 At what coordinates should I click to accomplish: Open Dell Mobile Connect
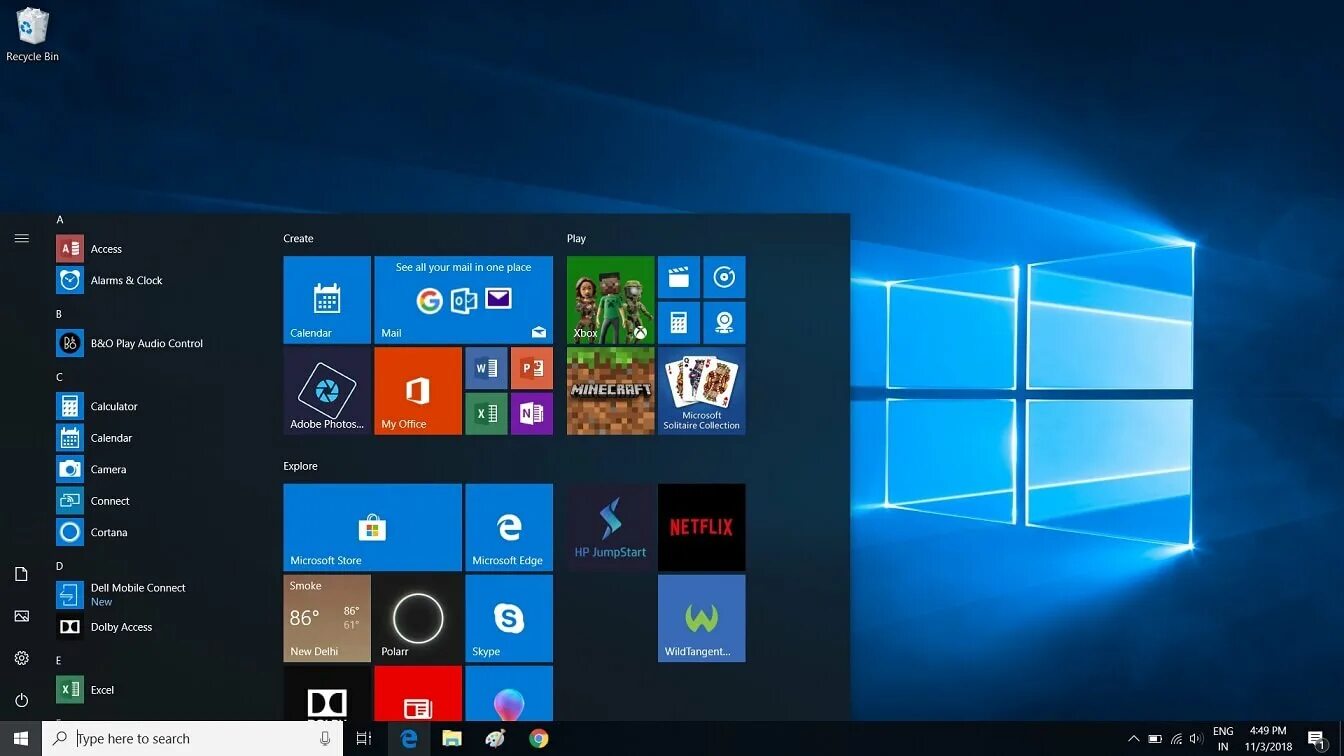point(150,595)
